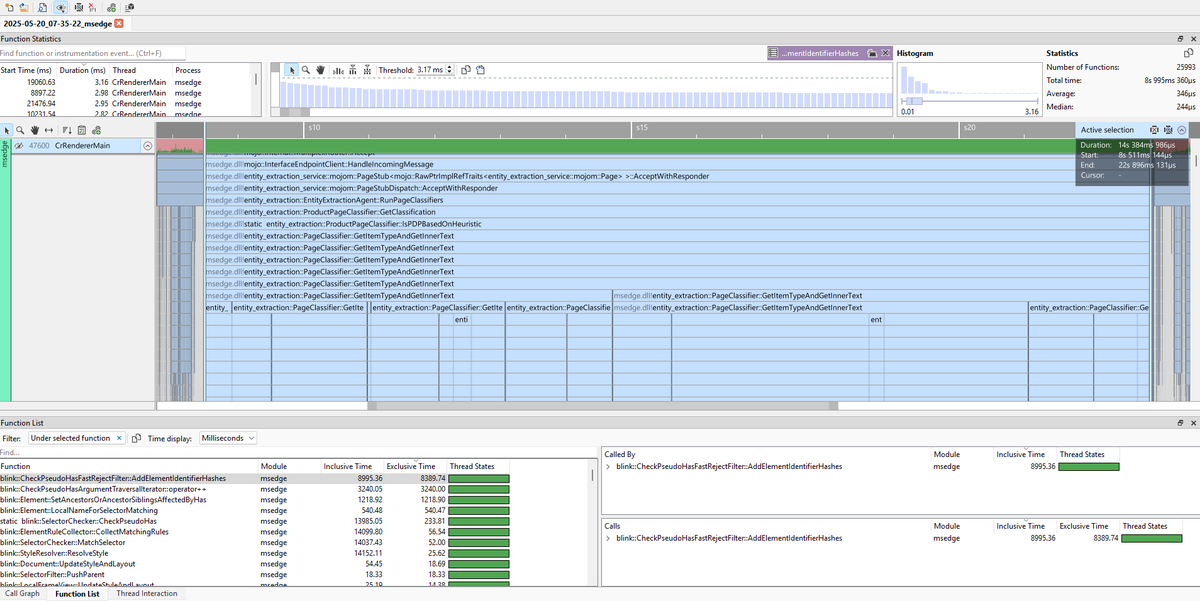Image resolution: width=1200 pixels, height=601 pixels.
Task: Click the find-in-document toolbar icon
Action: pos(41,7)
